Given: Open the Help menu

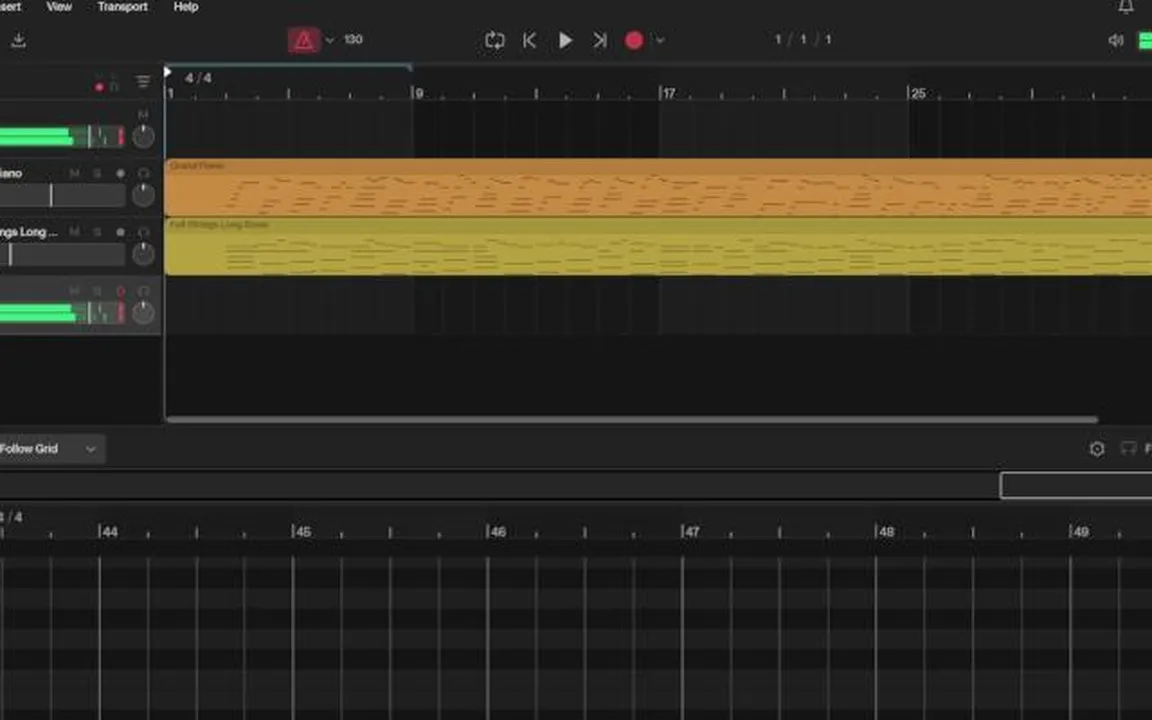Looking at the screenshot, I should 186,7.
